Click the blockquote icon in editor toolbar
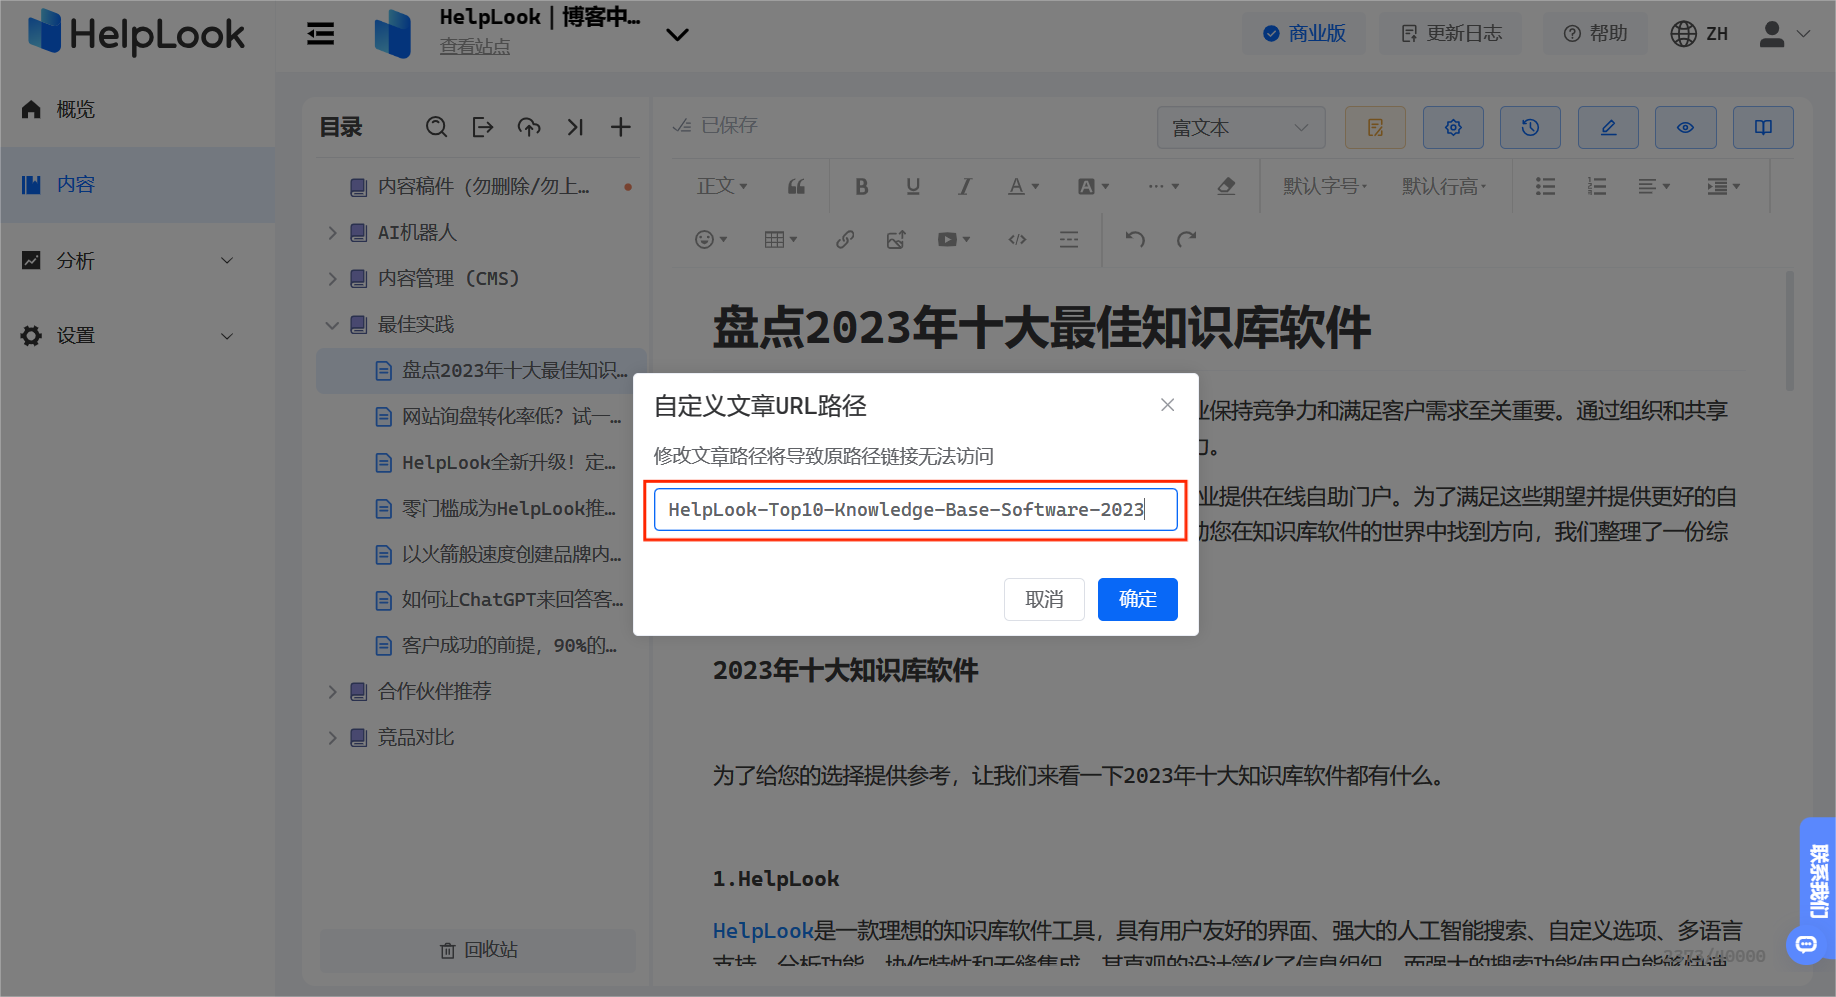 point(796,186)
